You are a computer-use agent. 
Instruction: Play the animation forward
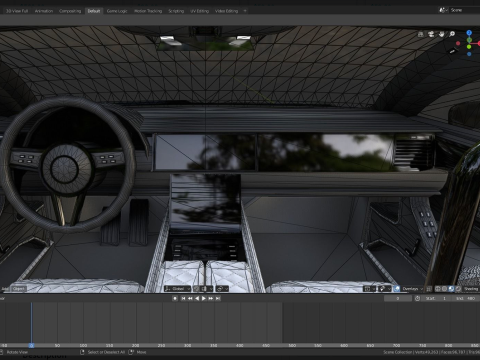coord(204,298)
